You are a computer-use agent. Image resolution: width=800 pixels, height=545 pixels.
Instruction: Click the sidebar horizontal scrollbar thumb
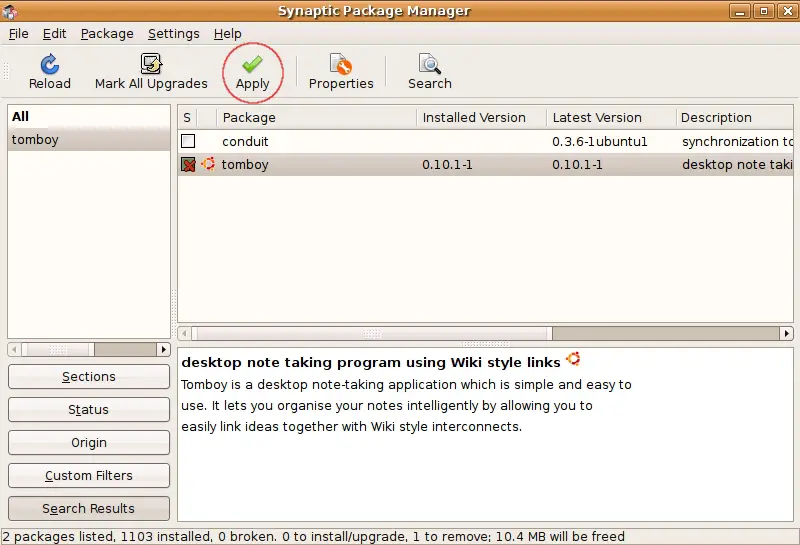click(58, 350)
